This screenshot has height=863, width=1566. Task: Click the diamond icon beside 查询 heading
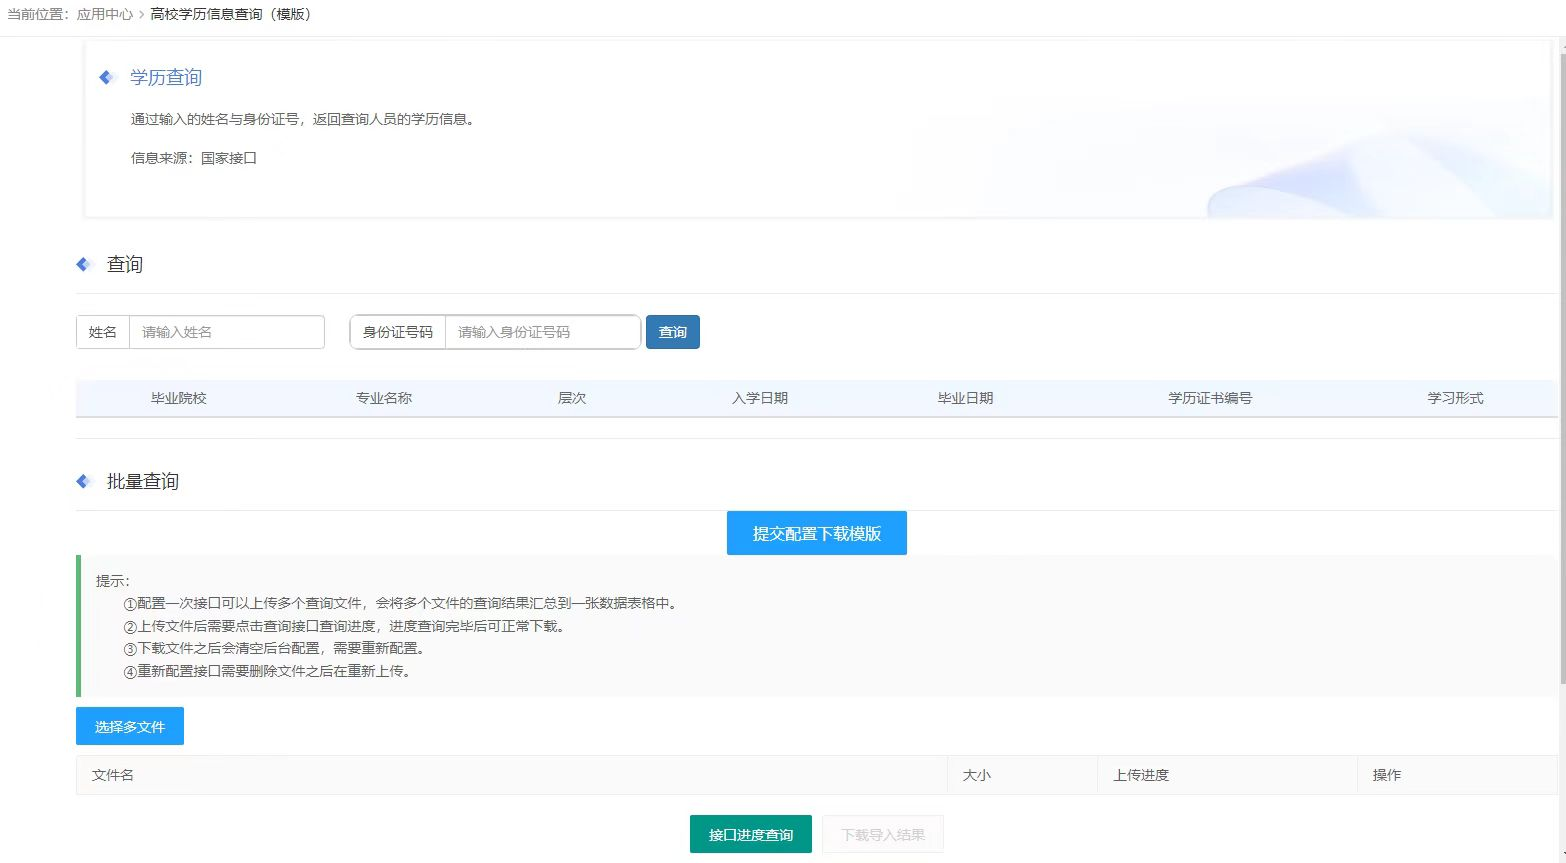[x=84, y=264]
